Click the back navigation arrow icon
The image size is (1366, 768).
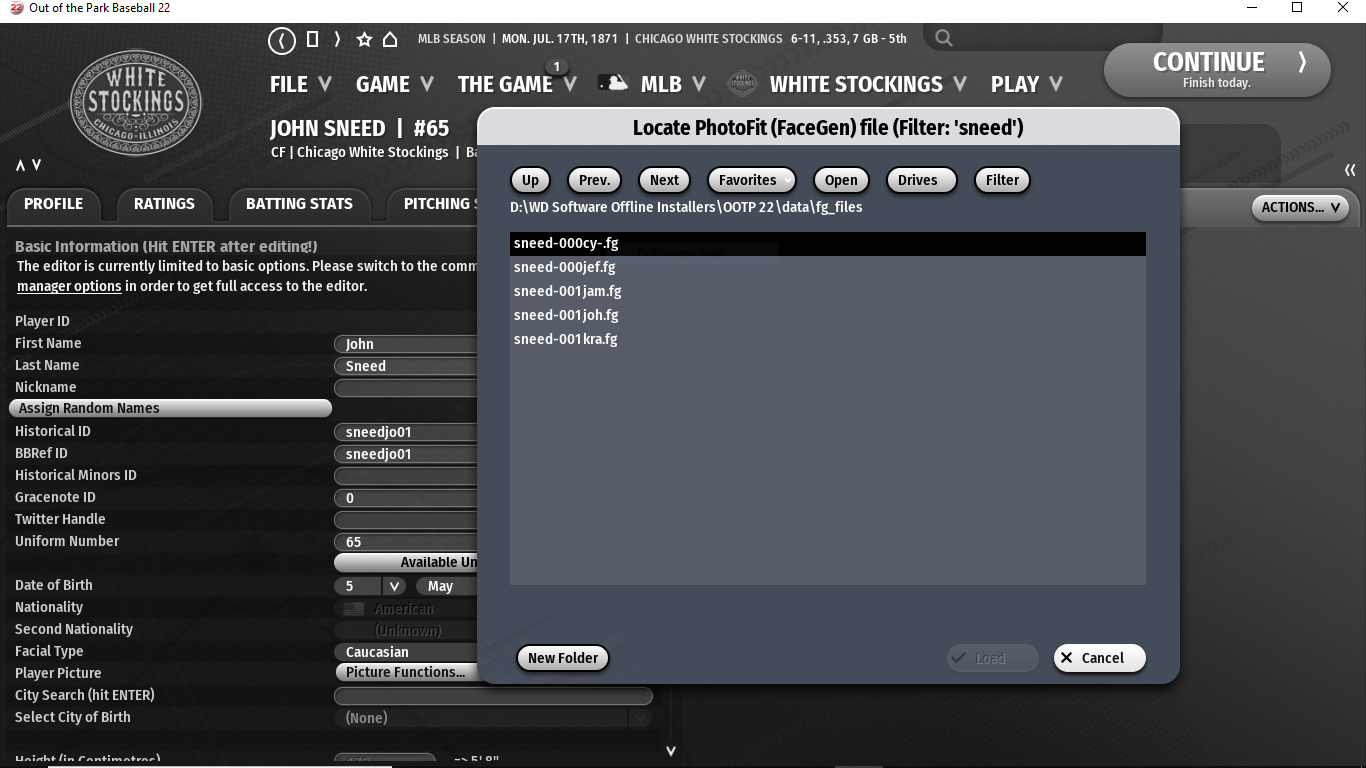[x=282, y=40]
